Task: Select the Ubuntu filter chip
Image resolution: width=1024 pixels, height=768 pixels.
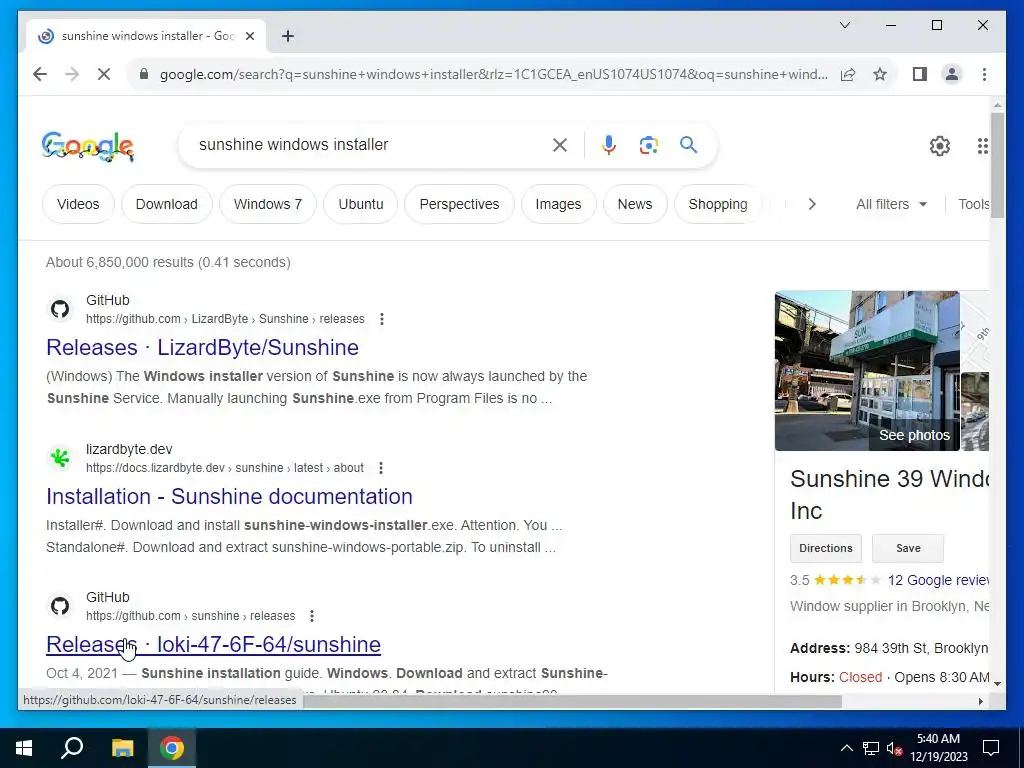Action: [x=360, y=204]
